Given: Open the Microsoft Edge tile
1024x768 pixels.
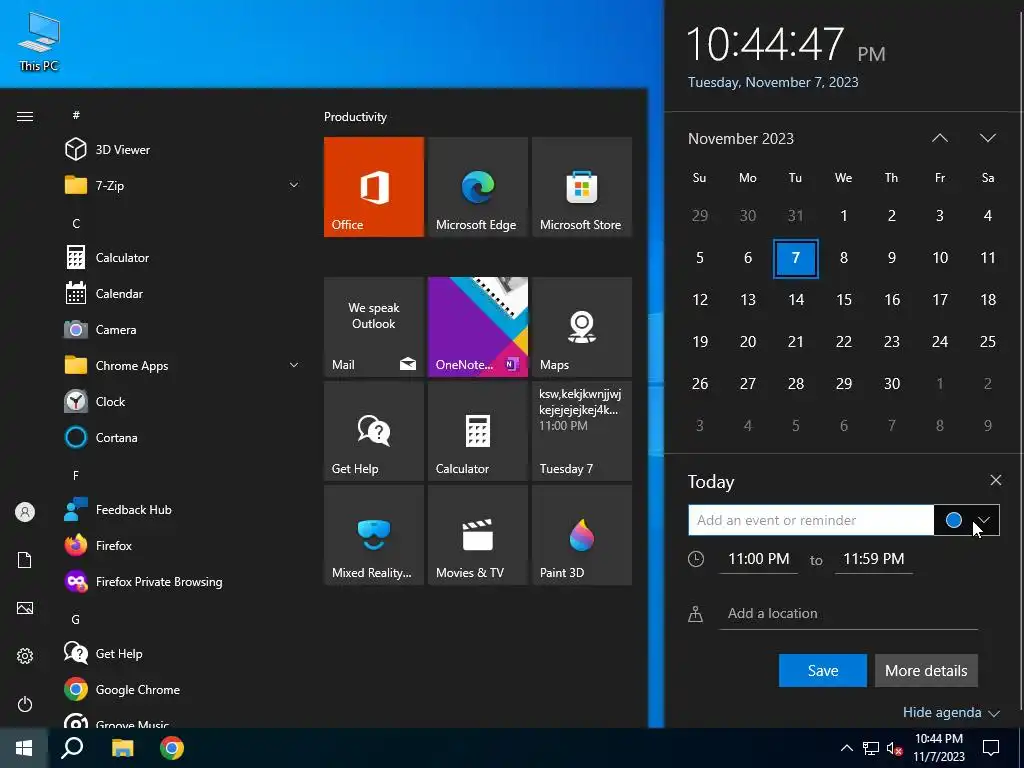Looking at the screenshot, I should pos(477,187).
